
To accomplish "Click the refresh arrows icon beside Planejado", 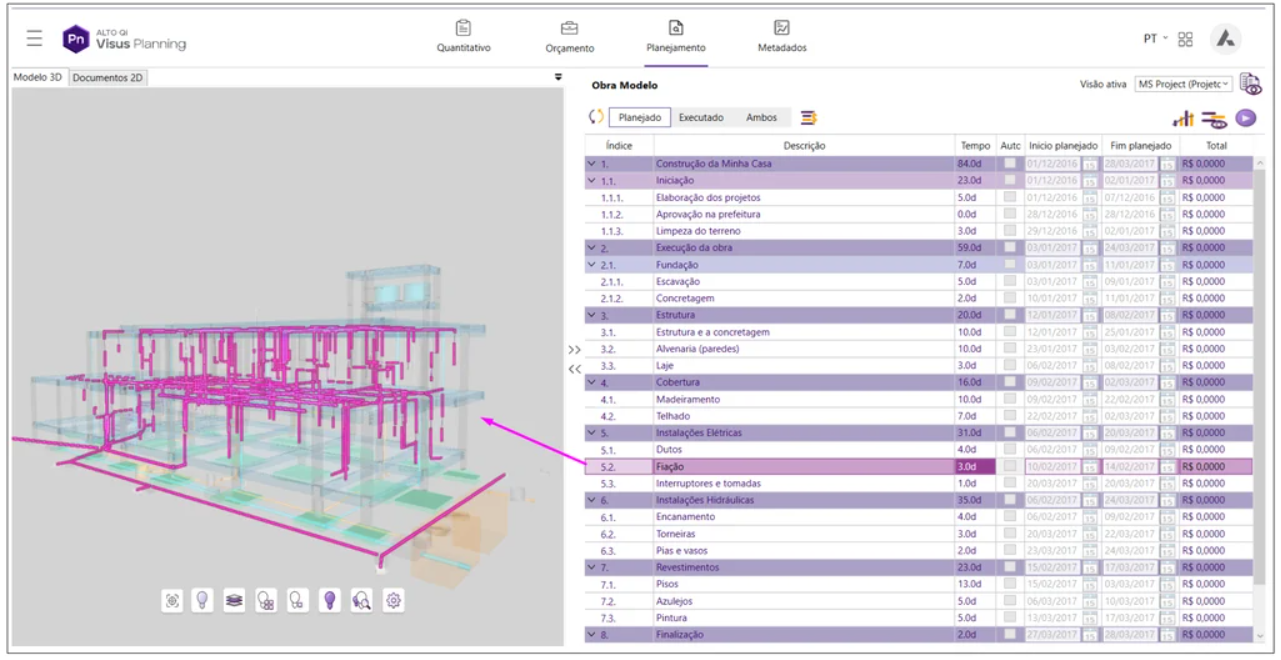I will pyautogui.click(x=596, y=117).
